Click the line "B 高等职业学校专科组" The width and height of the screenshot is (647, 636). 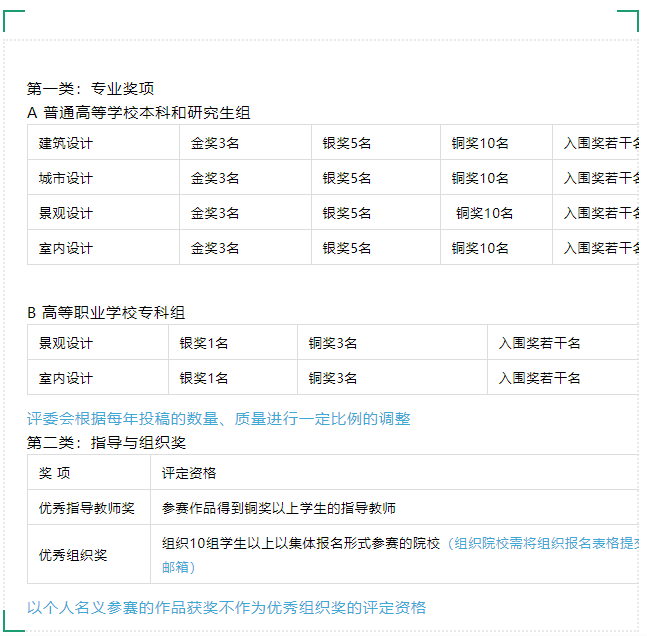coord(106,313)
